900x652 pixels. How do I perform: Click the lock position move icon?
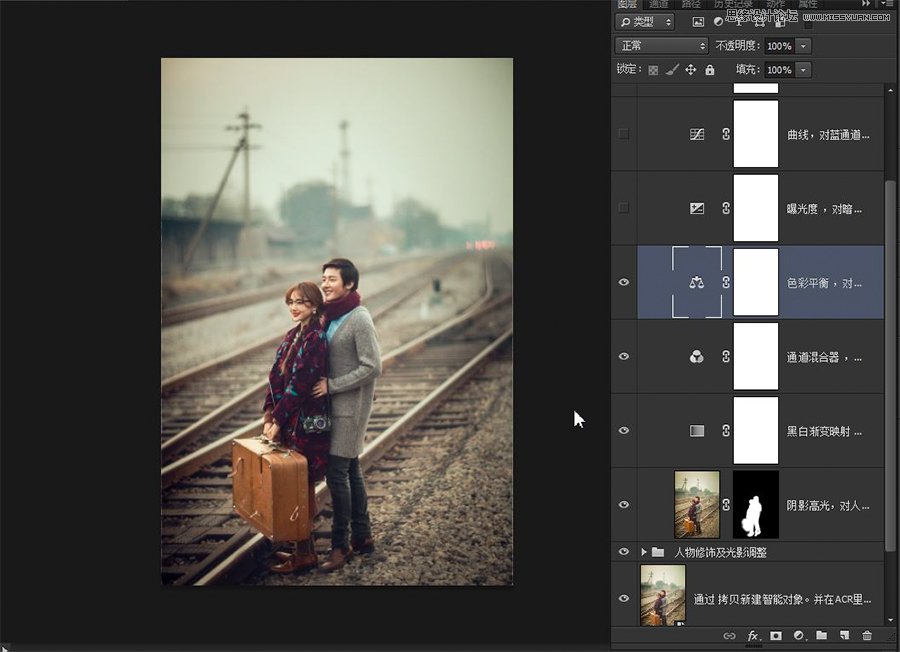coord(690,71)
